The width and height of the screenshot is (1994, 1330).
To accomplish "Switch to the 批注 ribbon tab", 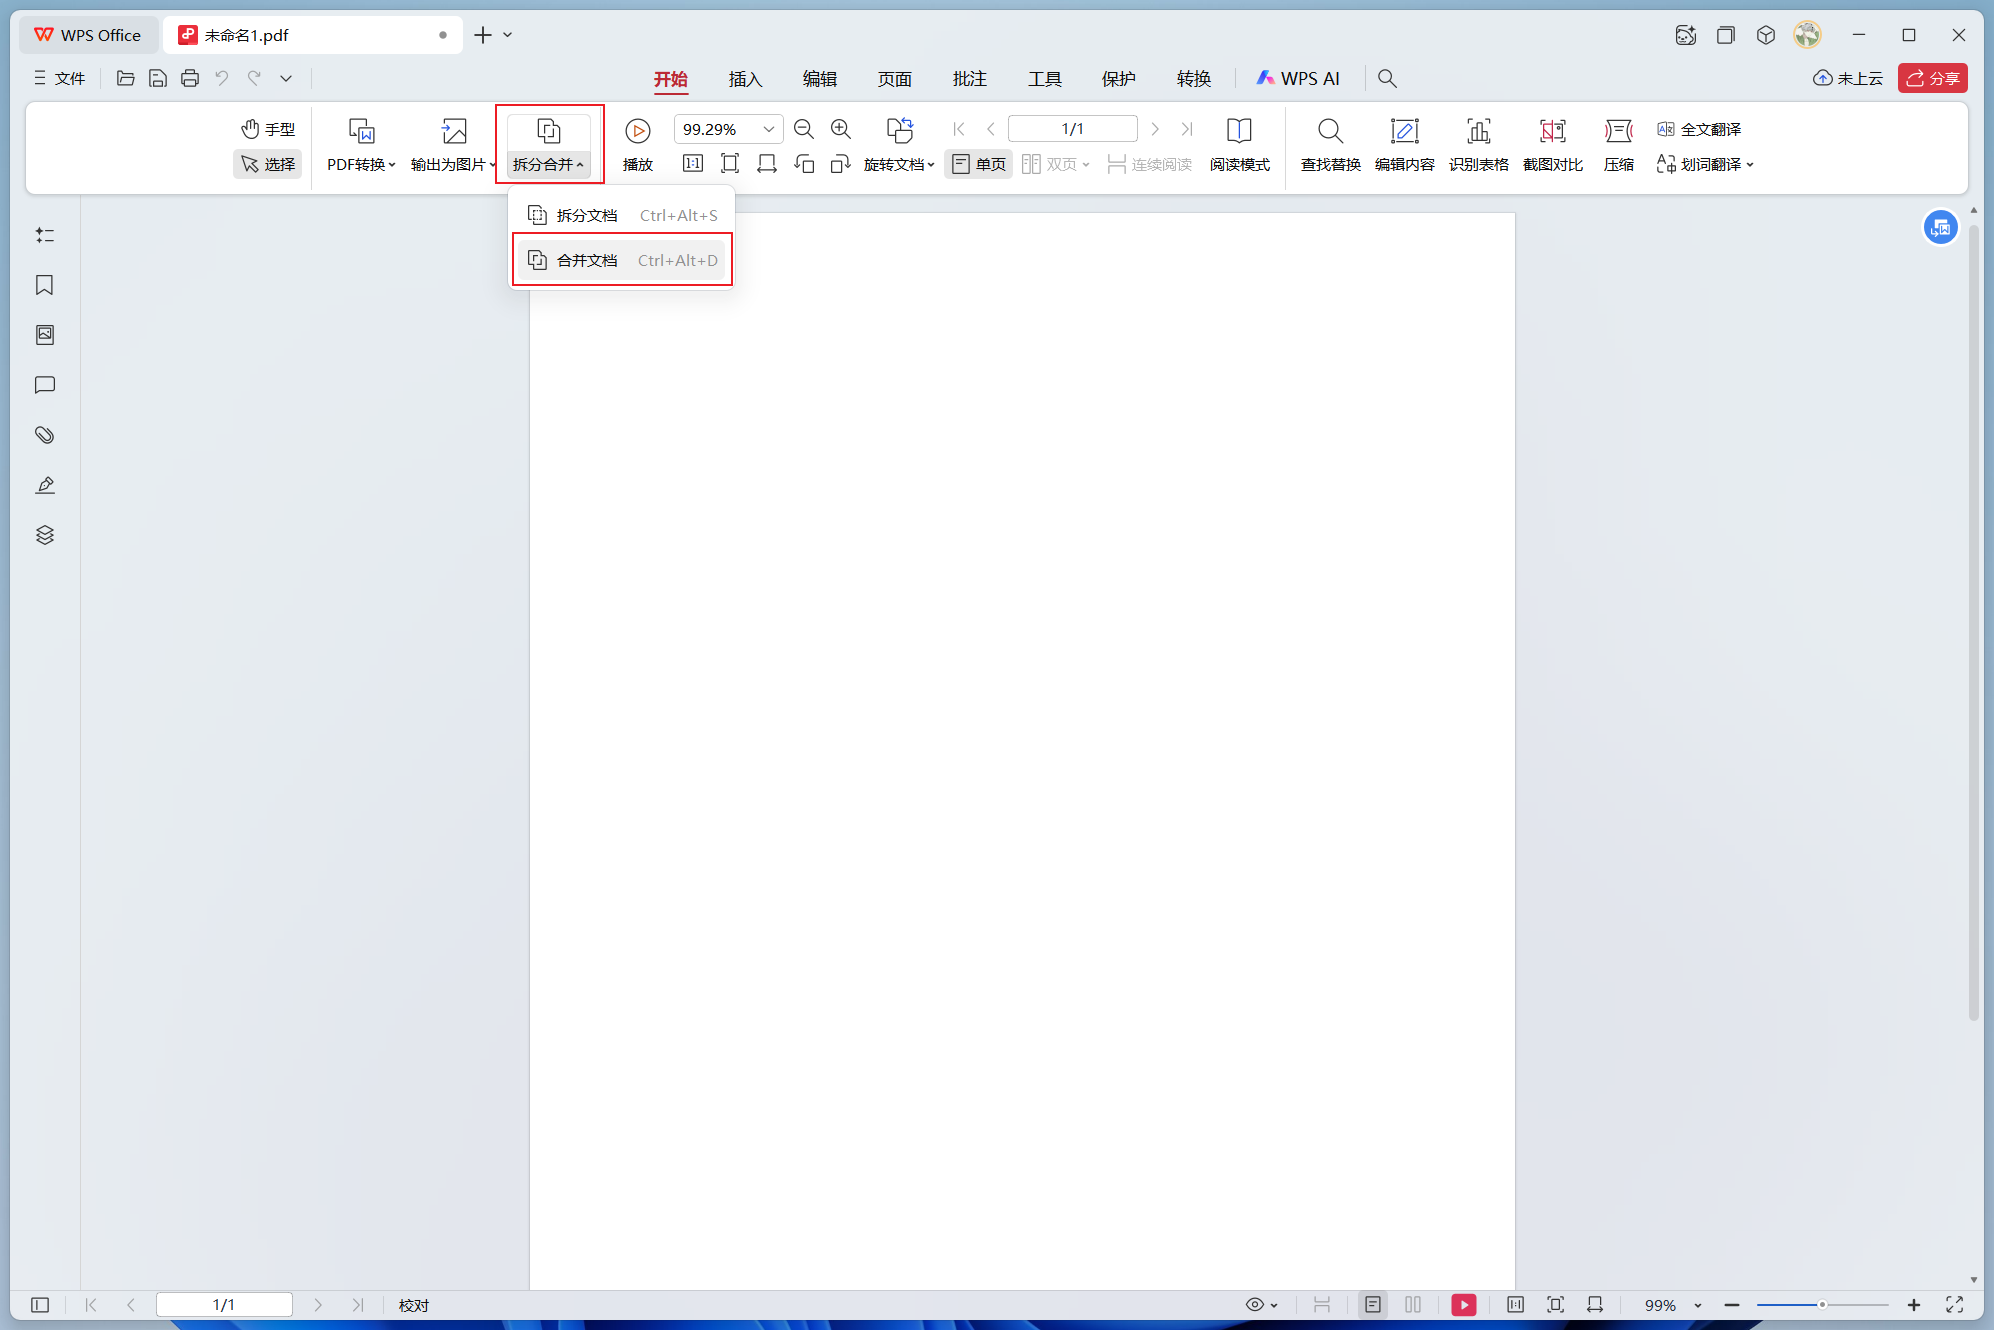I will (969, 78).
